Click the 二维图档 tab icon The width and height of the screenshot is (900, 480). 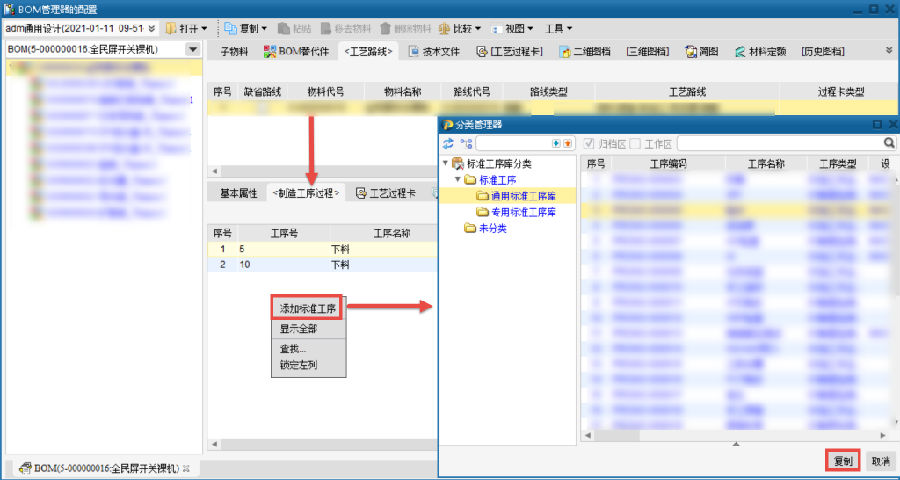tap(565, 51)
